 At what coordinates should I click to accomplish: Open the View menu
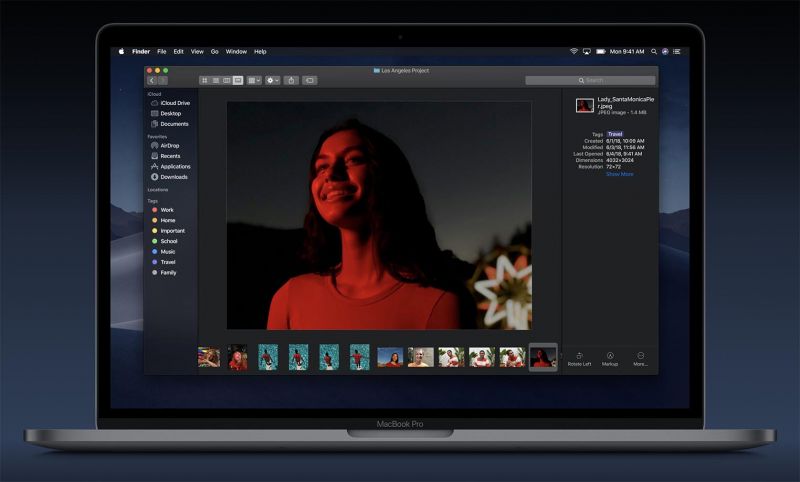[197, 52]
